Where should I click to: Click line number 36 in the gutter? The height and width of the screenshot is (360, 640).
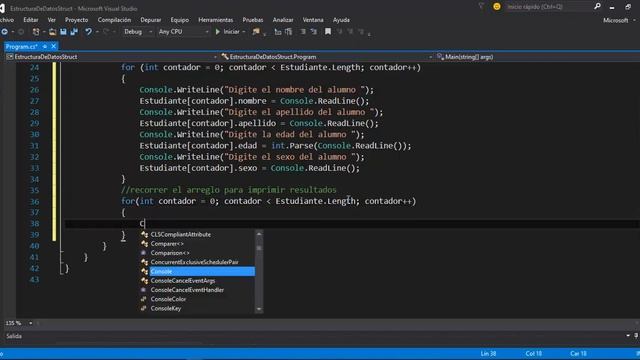coord(34,201)
